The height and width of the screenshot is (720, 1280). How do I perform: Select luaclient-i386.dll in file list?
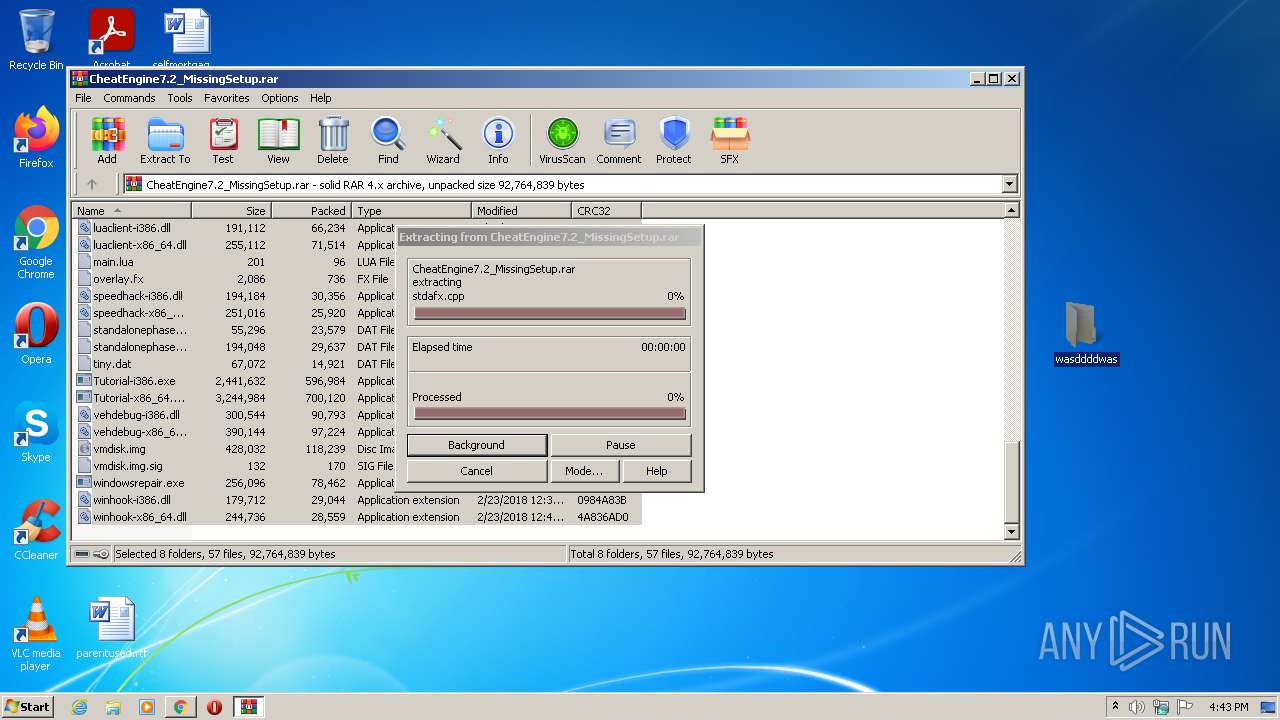point(131,228)
